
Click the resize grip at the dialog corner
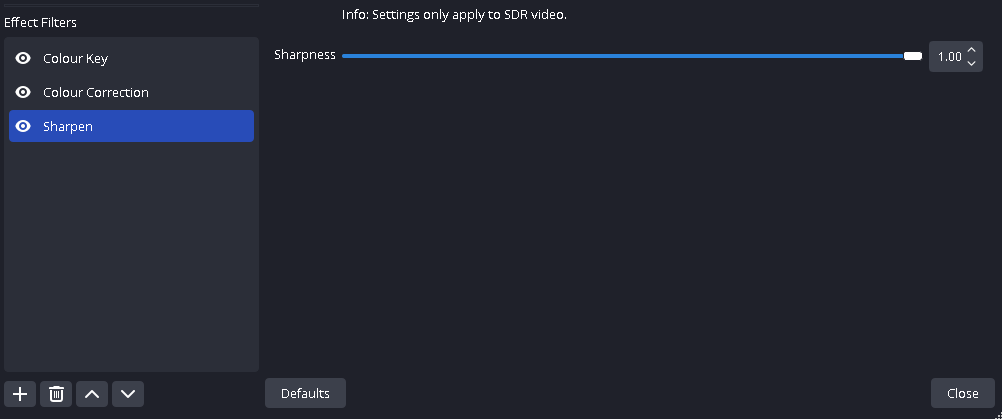998,415
